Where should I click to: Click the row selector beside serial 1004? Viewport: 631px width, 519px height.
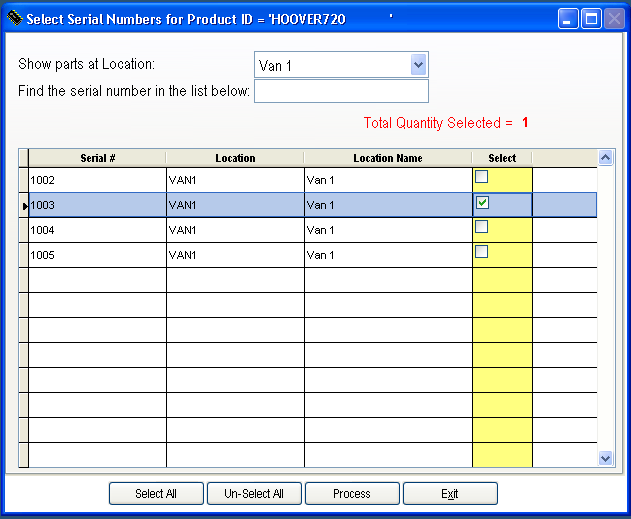[x=23, y=230]
